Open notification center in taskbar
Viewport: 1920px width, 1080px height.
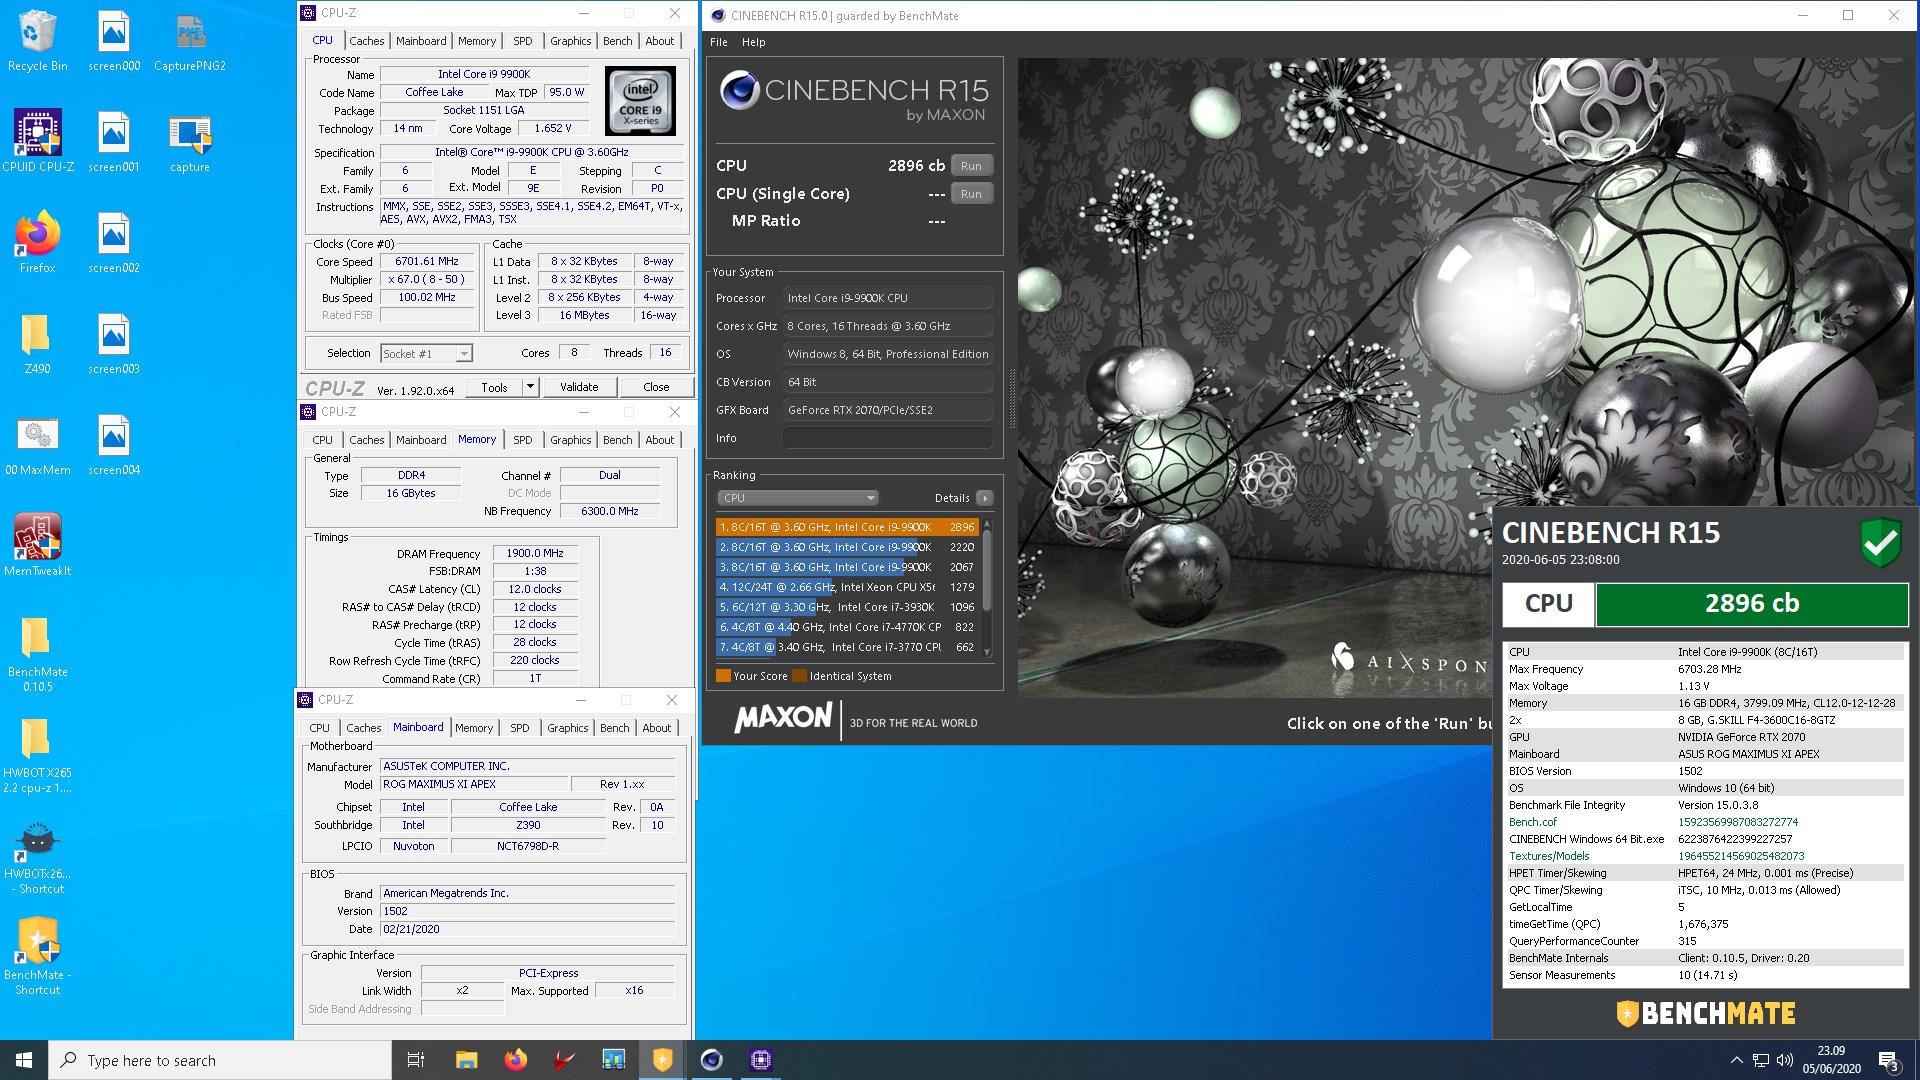coord(1889,1060)
